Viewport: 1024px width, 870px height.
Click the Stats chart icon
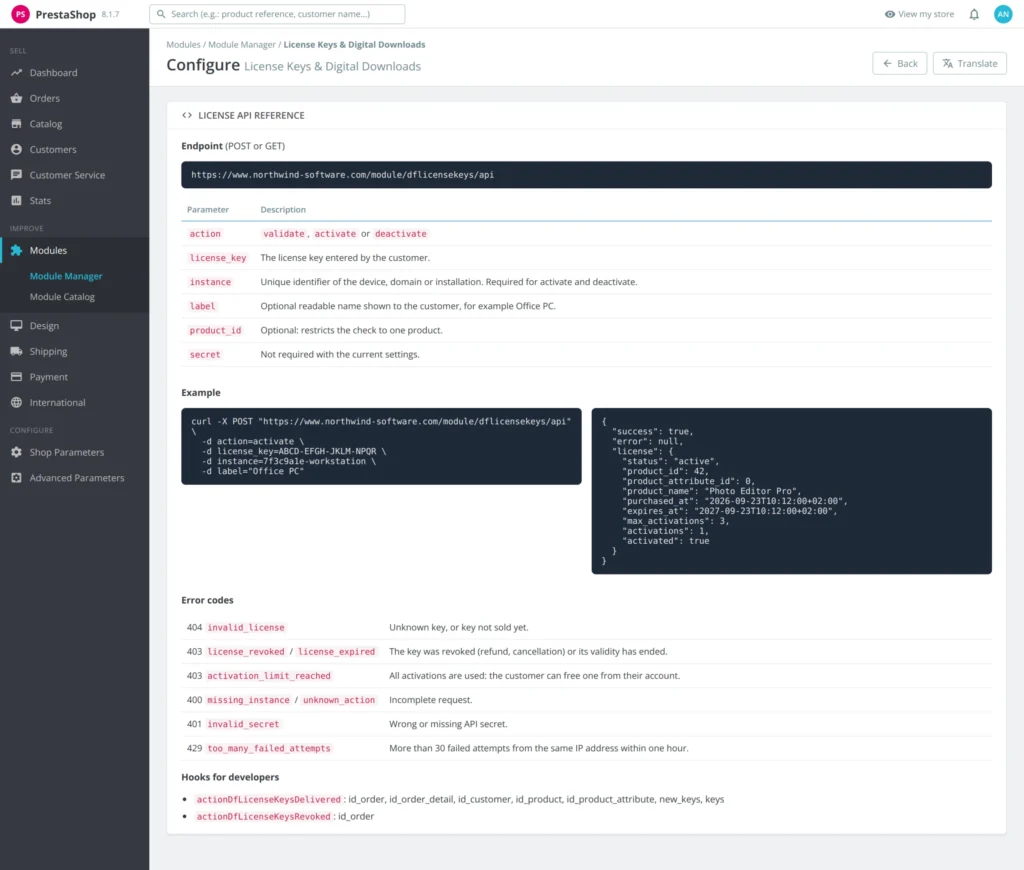click(16, 201)
